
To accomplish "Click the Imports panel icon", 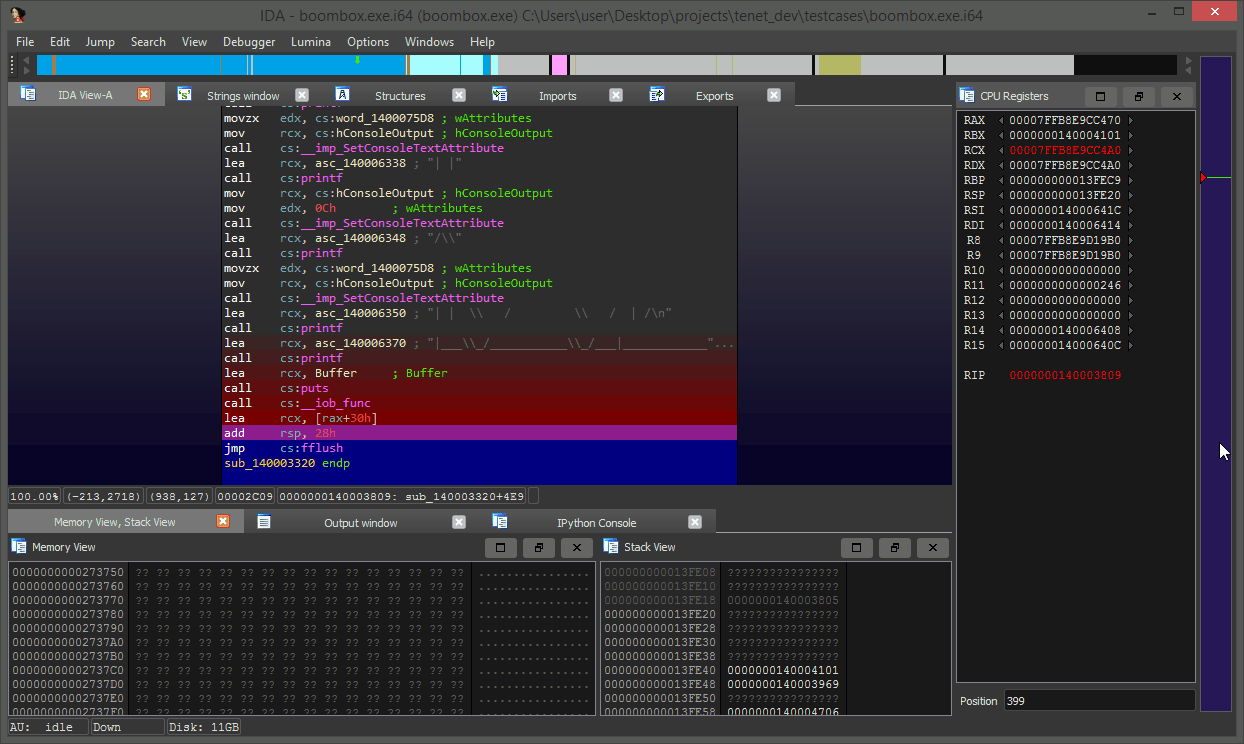I will [499, 94].
